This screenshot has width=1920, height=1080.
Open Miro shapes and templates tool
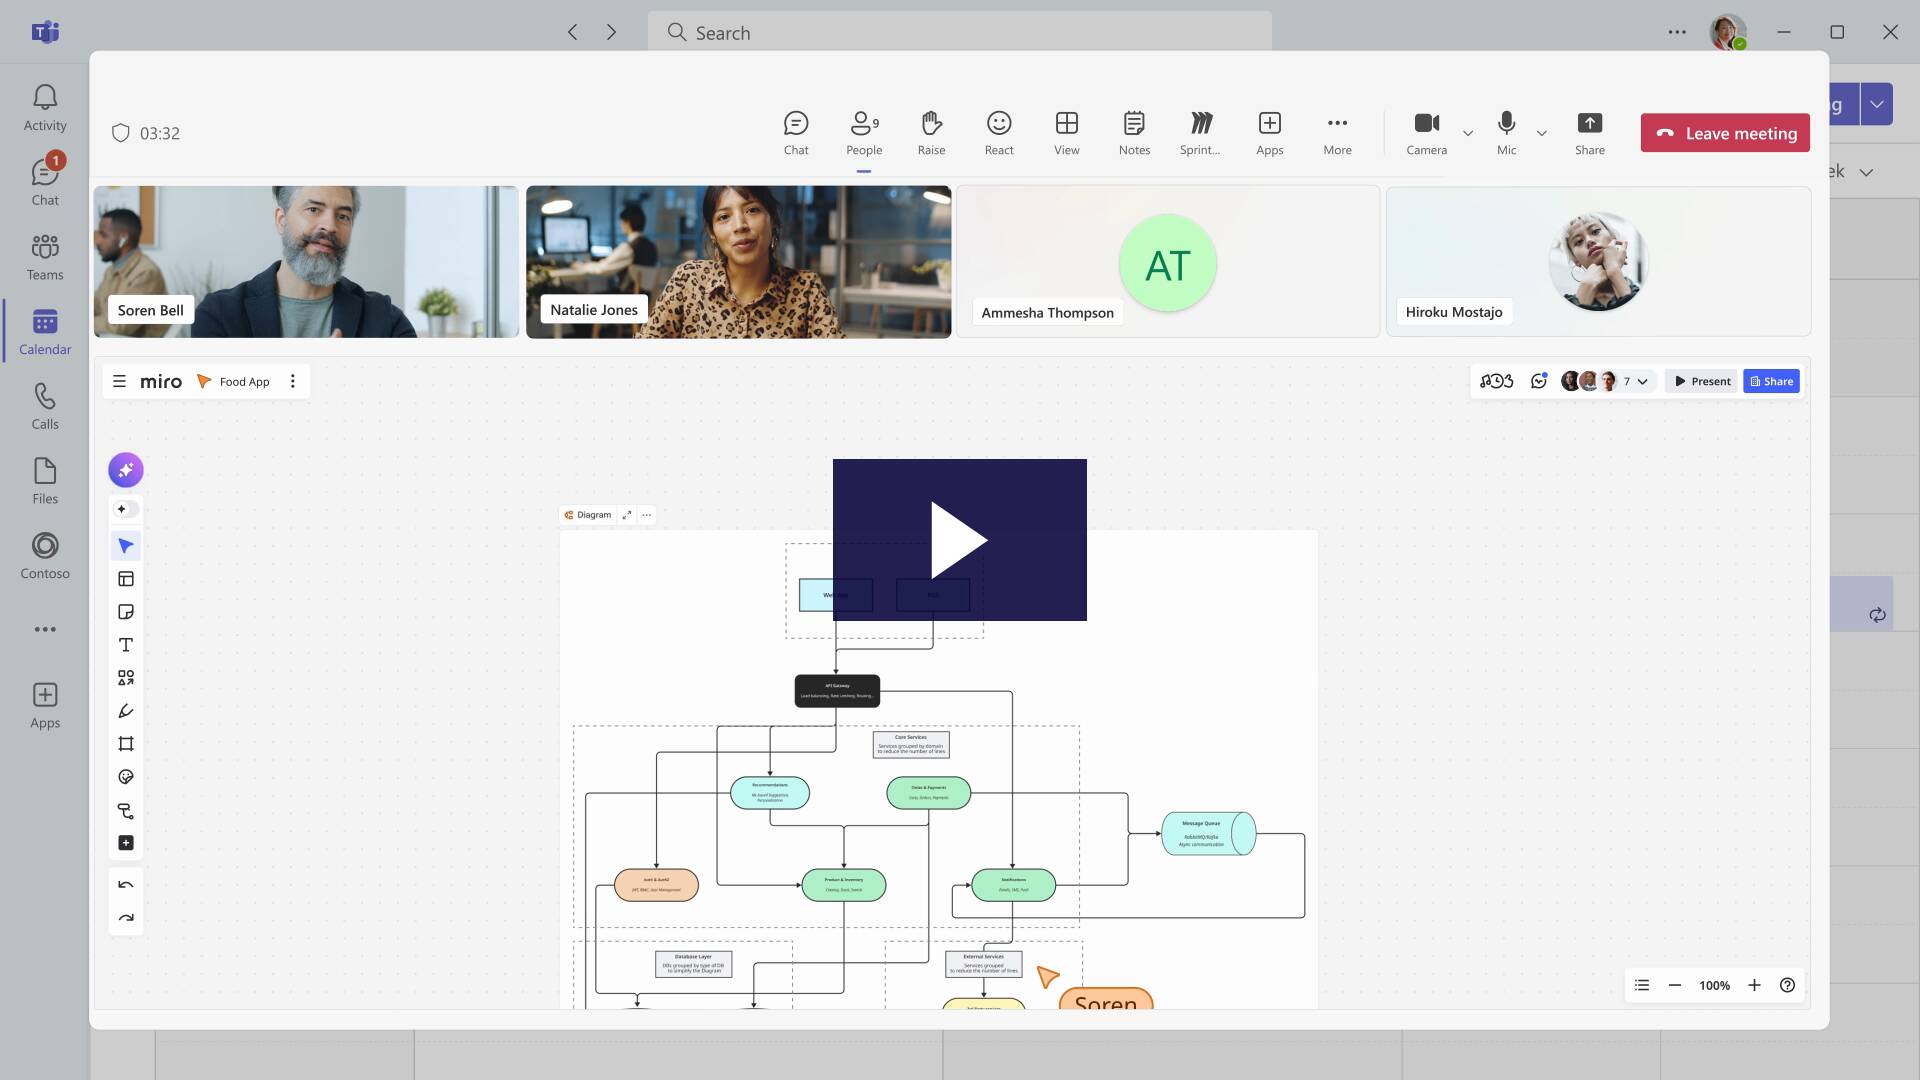(x=126, y=678)
